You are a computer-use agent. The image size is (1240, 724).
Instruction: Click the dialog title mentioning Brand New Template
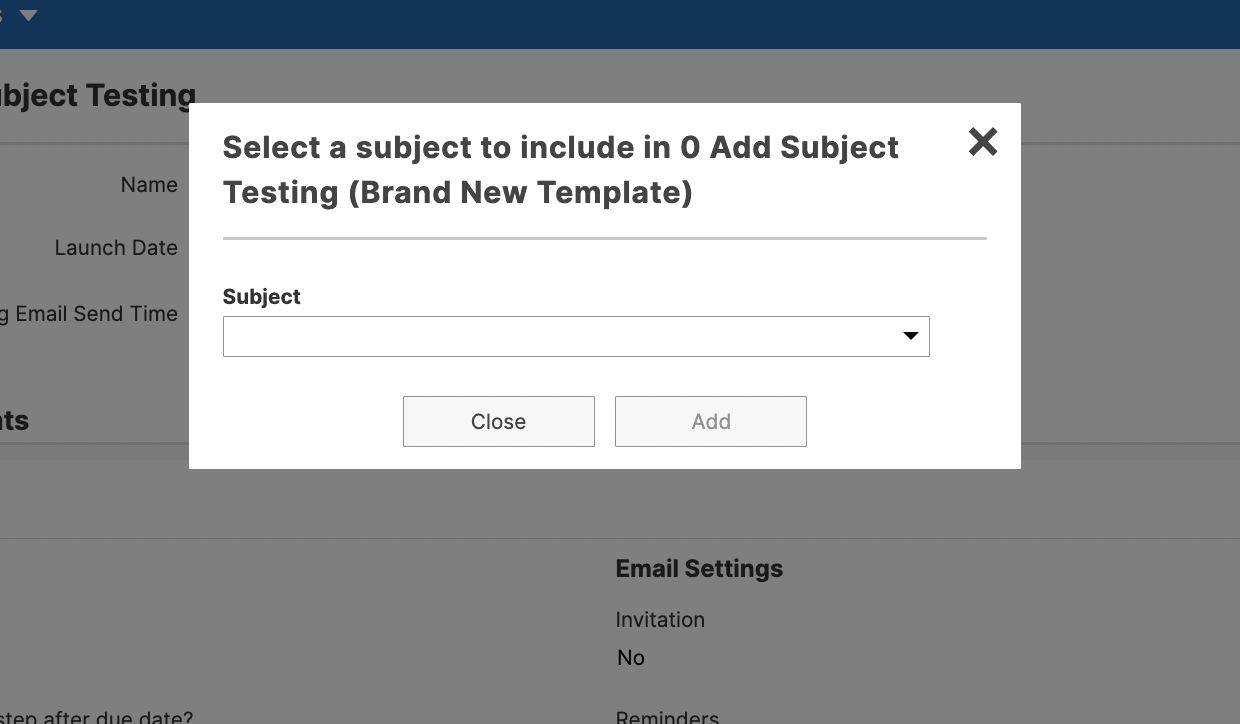point(560,169)
